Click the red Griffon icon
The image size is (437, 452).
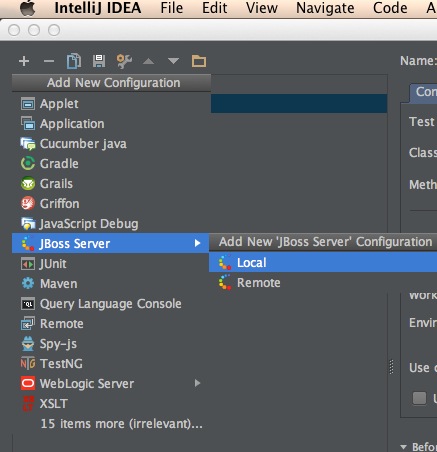click(28, 203)
